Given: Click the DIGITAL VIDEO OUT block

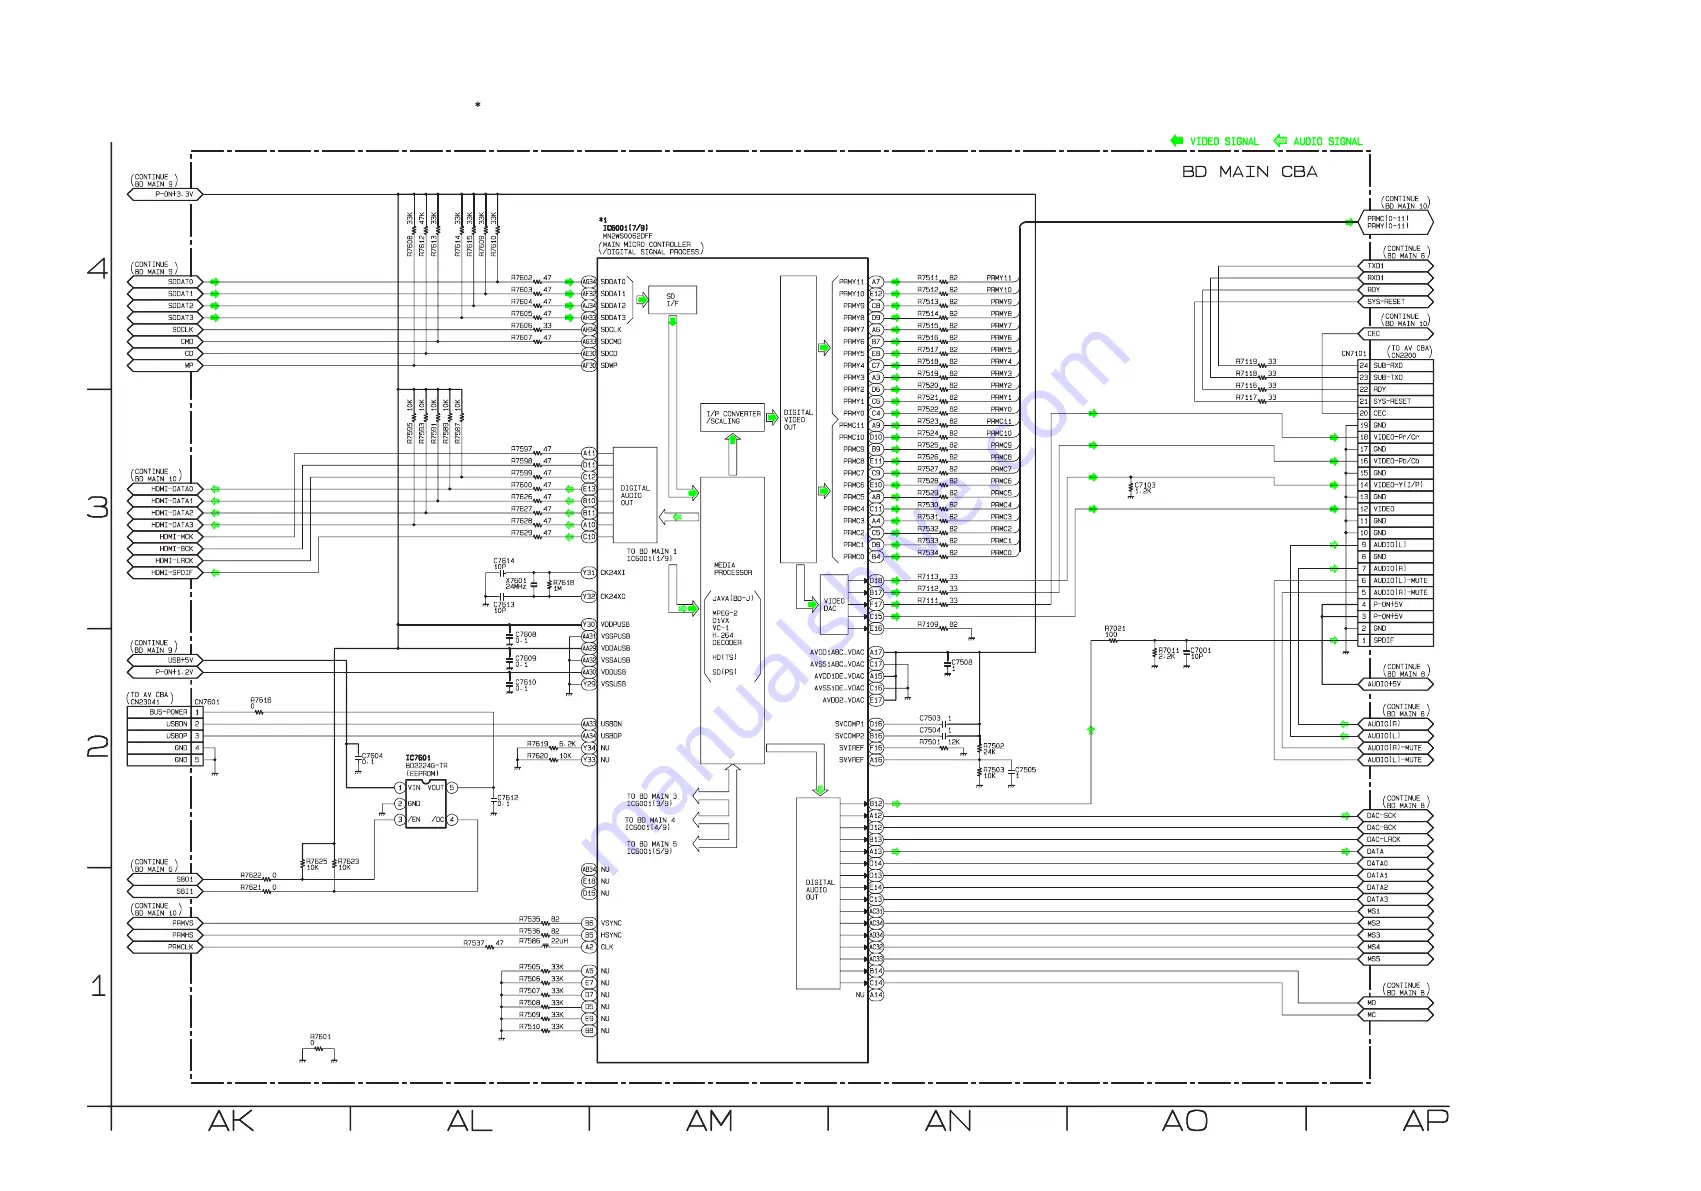Looking at the screenshot, I should pyautogui.click(x=798, y=420).
